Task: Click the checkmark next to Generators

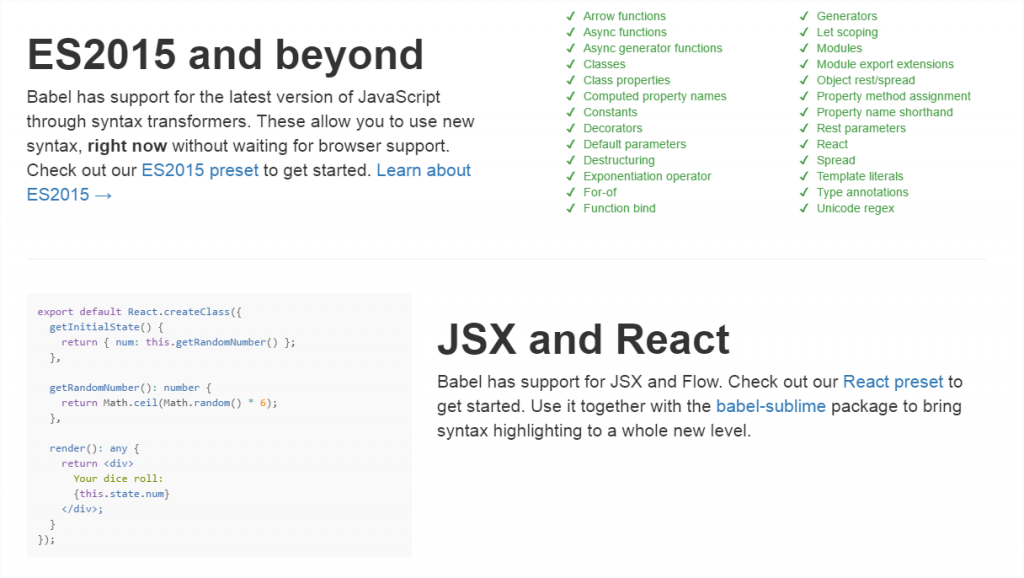Action: click(804, 16)
